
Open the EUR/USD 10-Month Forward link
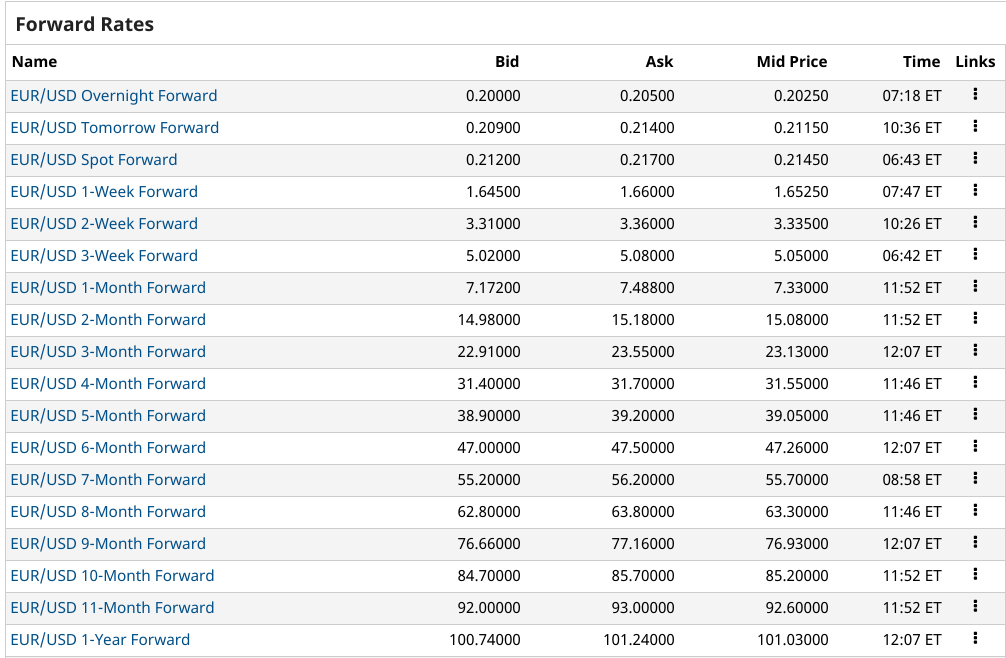(x=112, y=576)
